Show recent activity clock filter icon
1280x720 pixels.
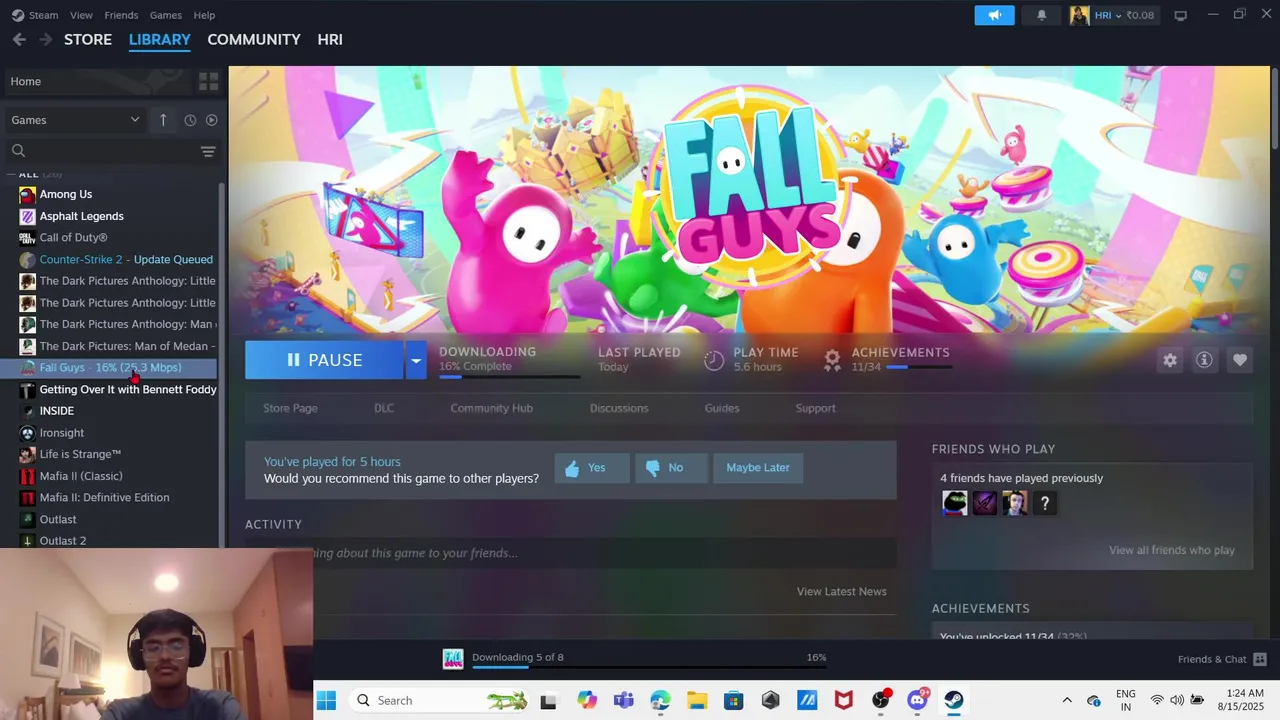pos(190,120)
